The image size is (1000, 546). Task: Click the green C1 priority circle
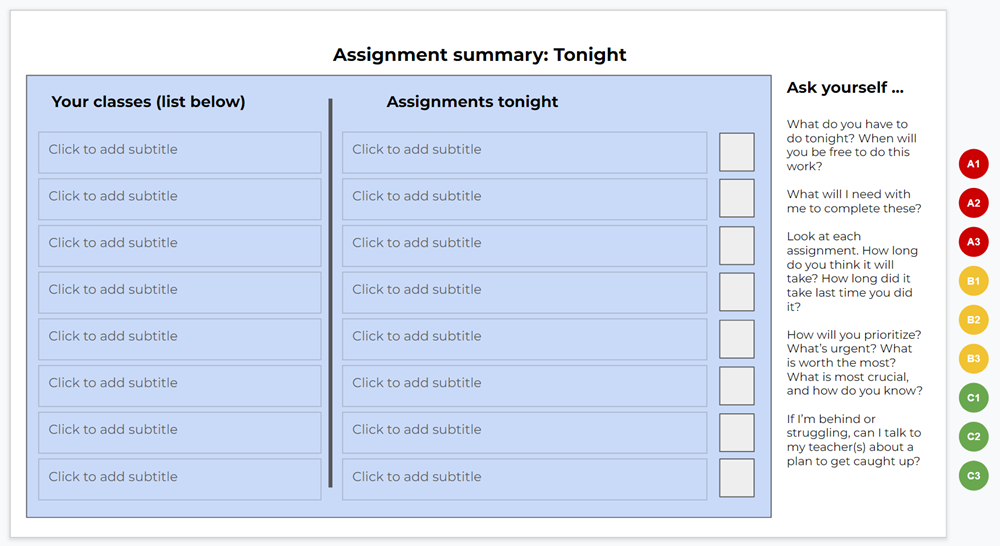point(973,397)
